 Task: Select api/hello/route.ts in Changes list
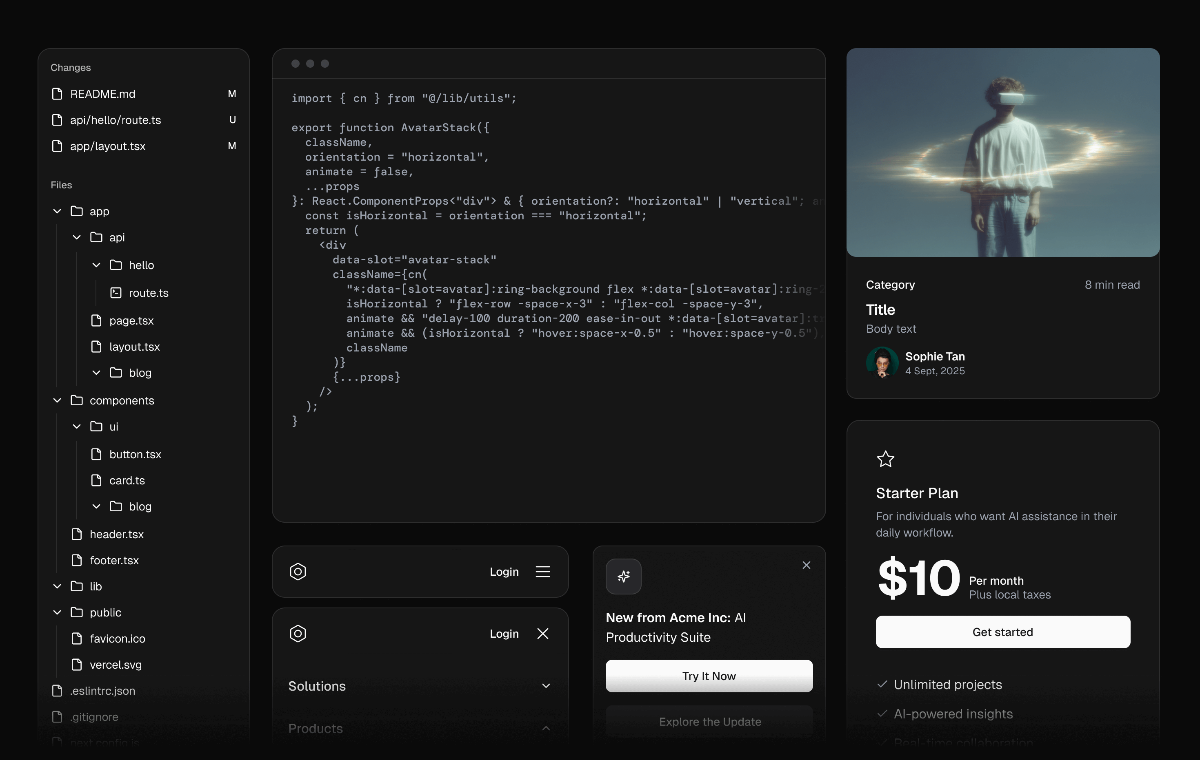[x=115, y=120]
